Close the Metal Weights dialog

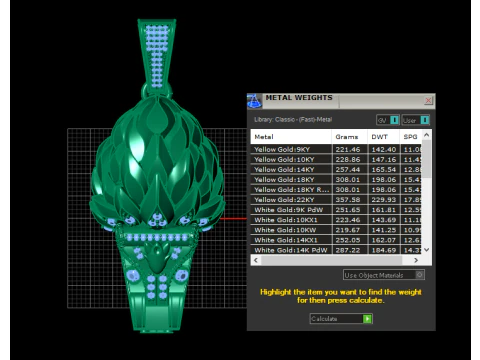[429, 100]
